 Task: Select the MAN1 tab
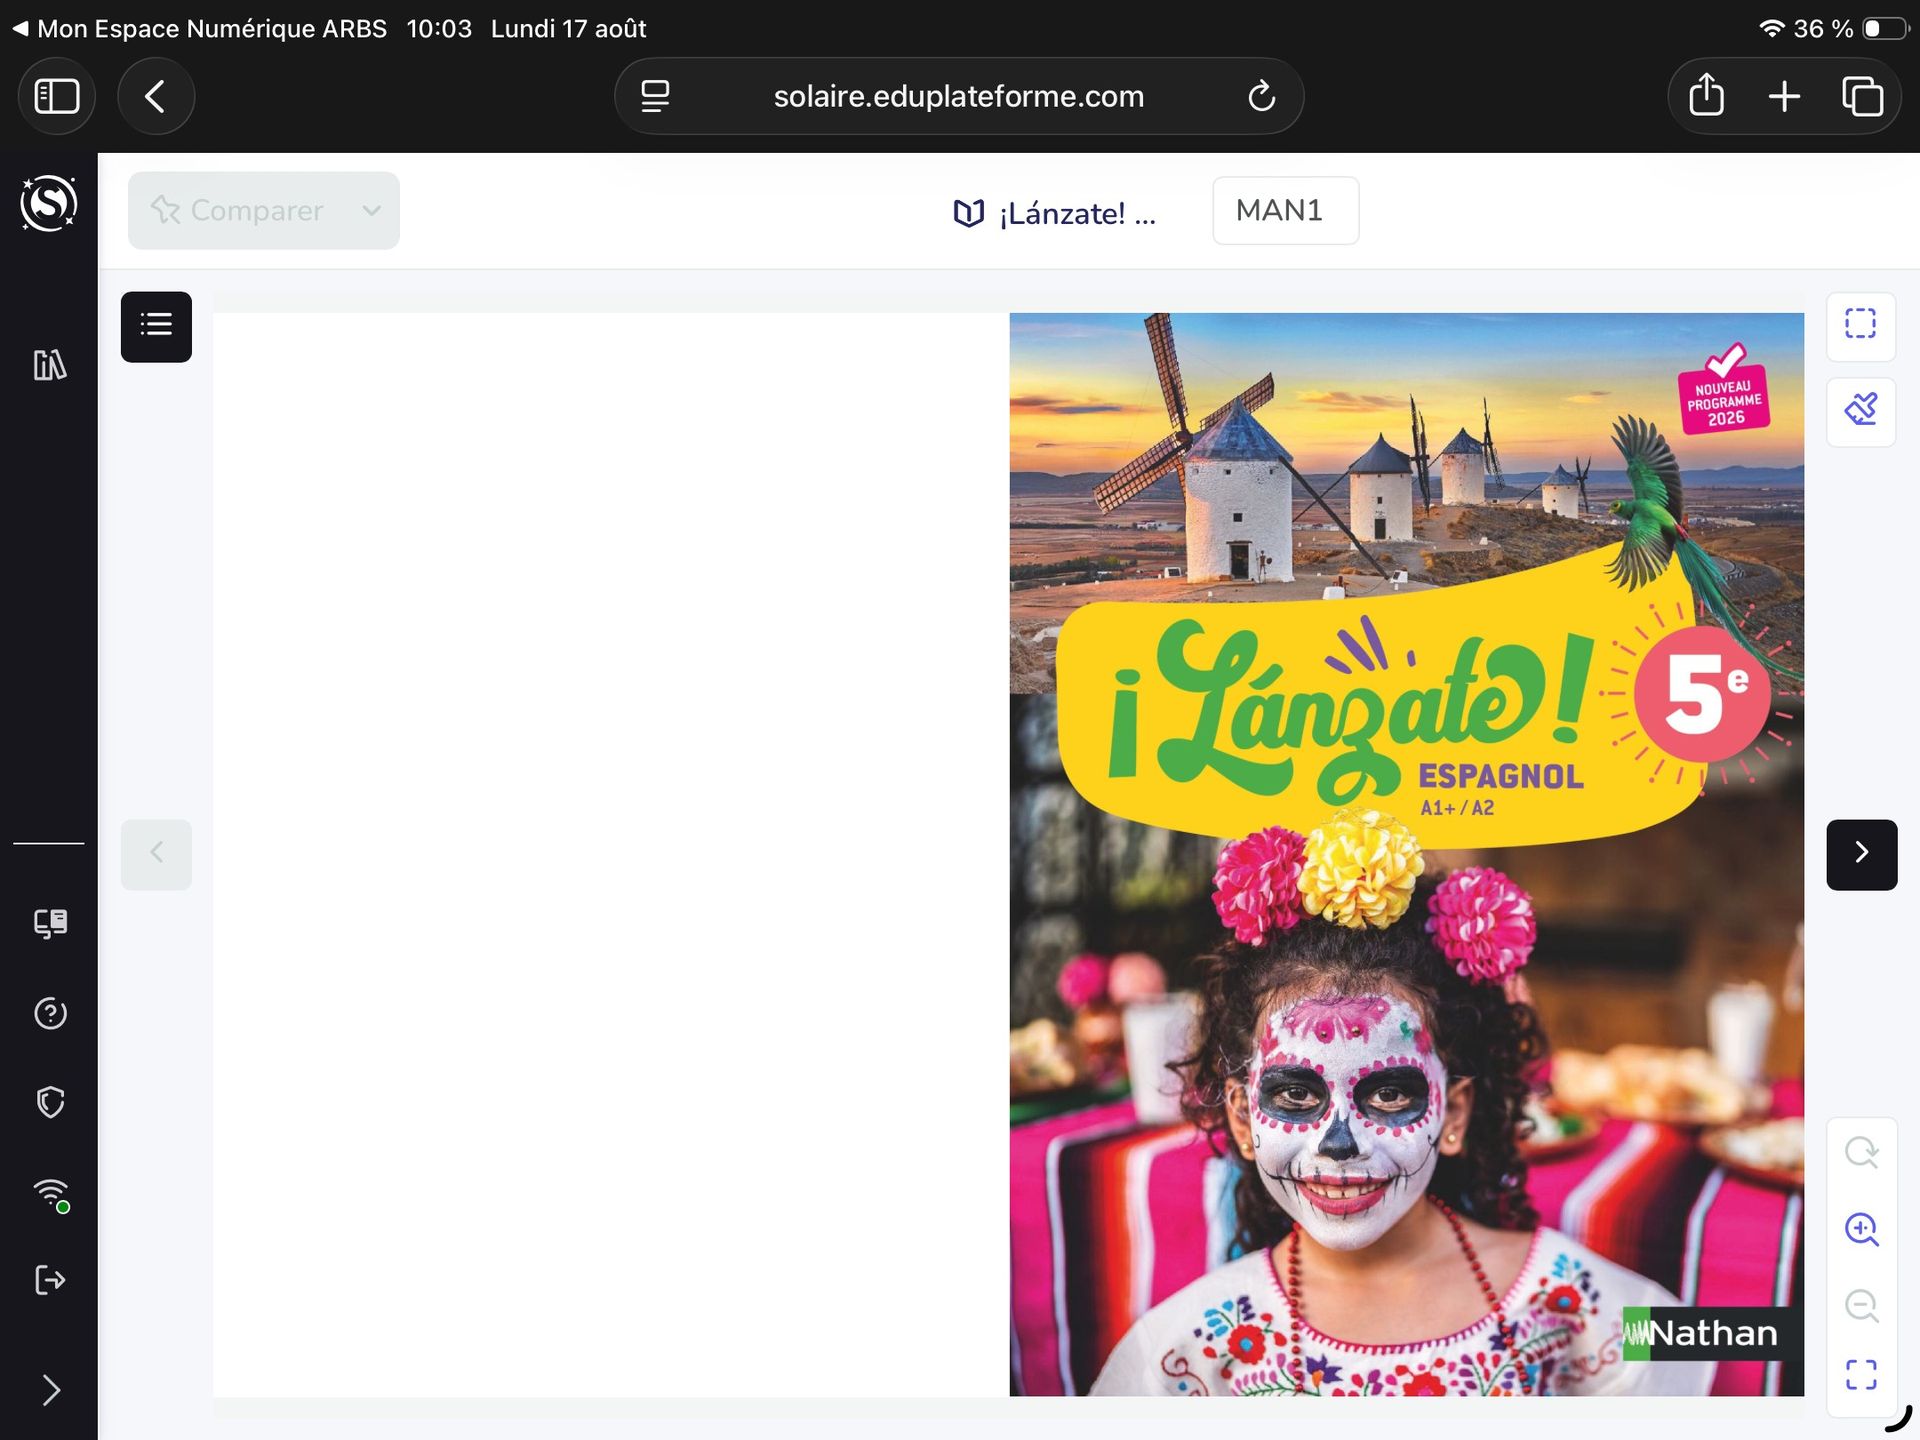pyautogui.click(x=1285, y=210)
